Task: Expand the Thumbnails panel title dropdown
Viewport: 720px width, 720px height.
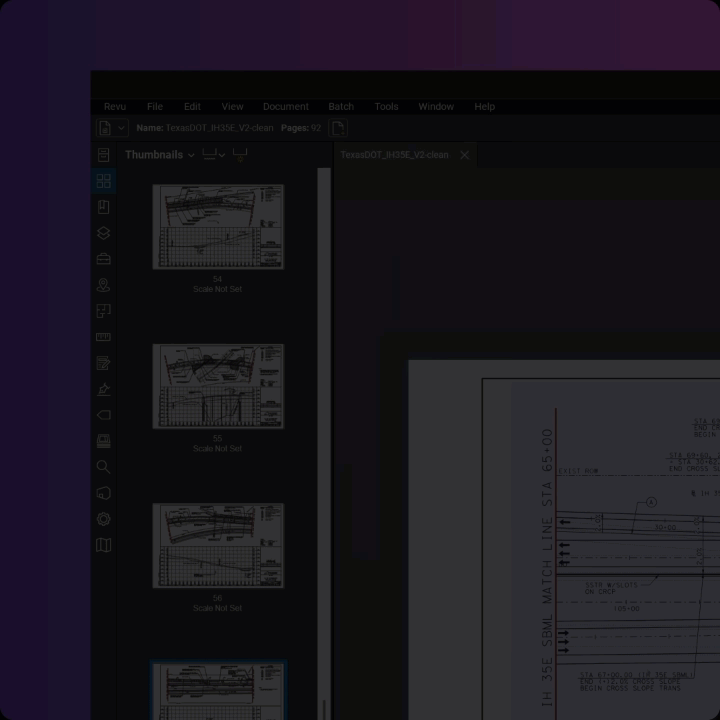Action: coord(190,155)
